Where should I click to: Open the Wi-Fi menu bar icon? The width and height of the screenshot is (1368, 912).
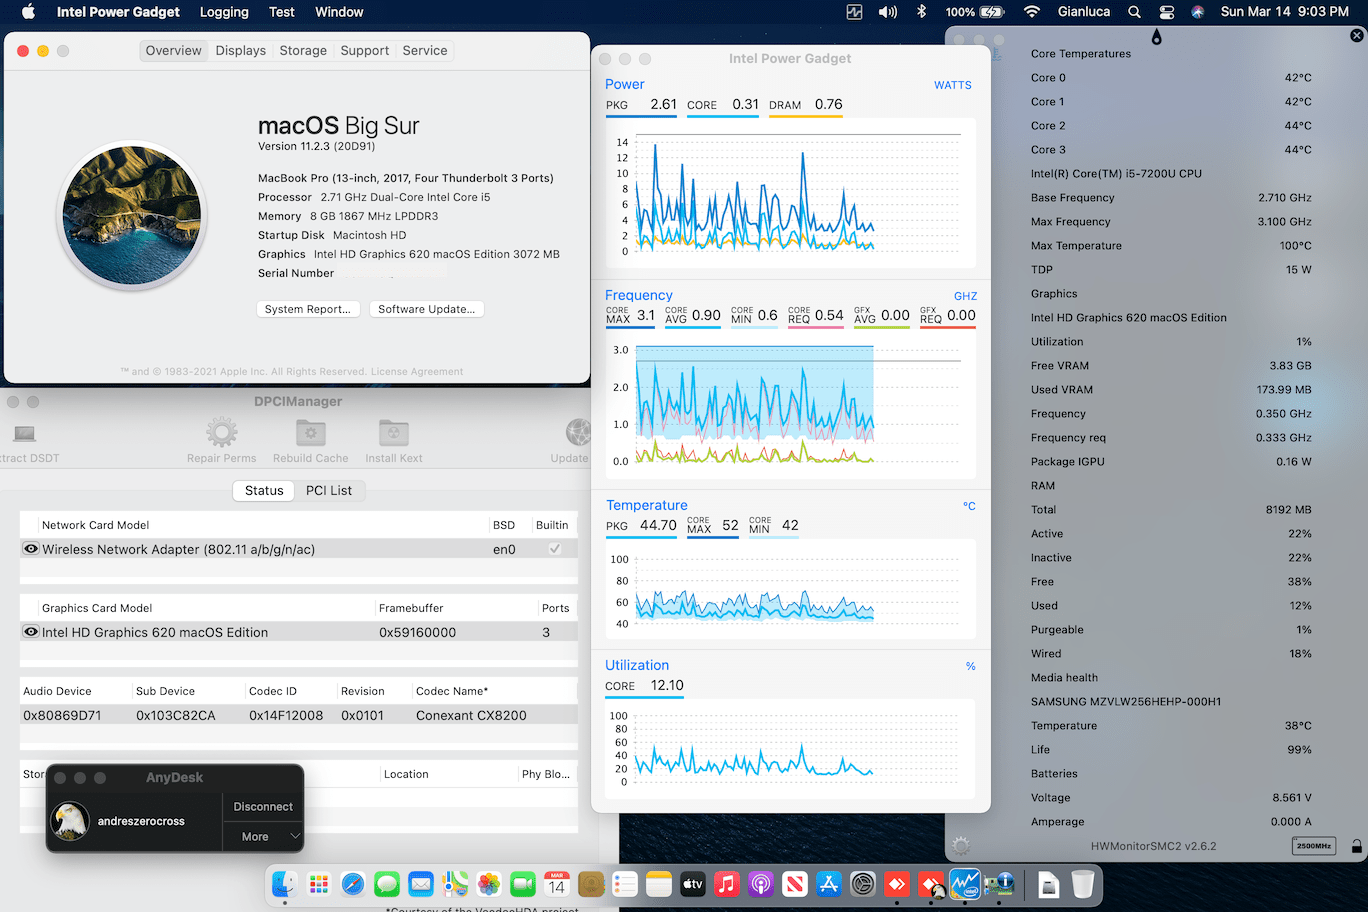pos(1032,12)
